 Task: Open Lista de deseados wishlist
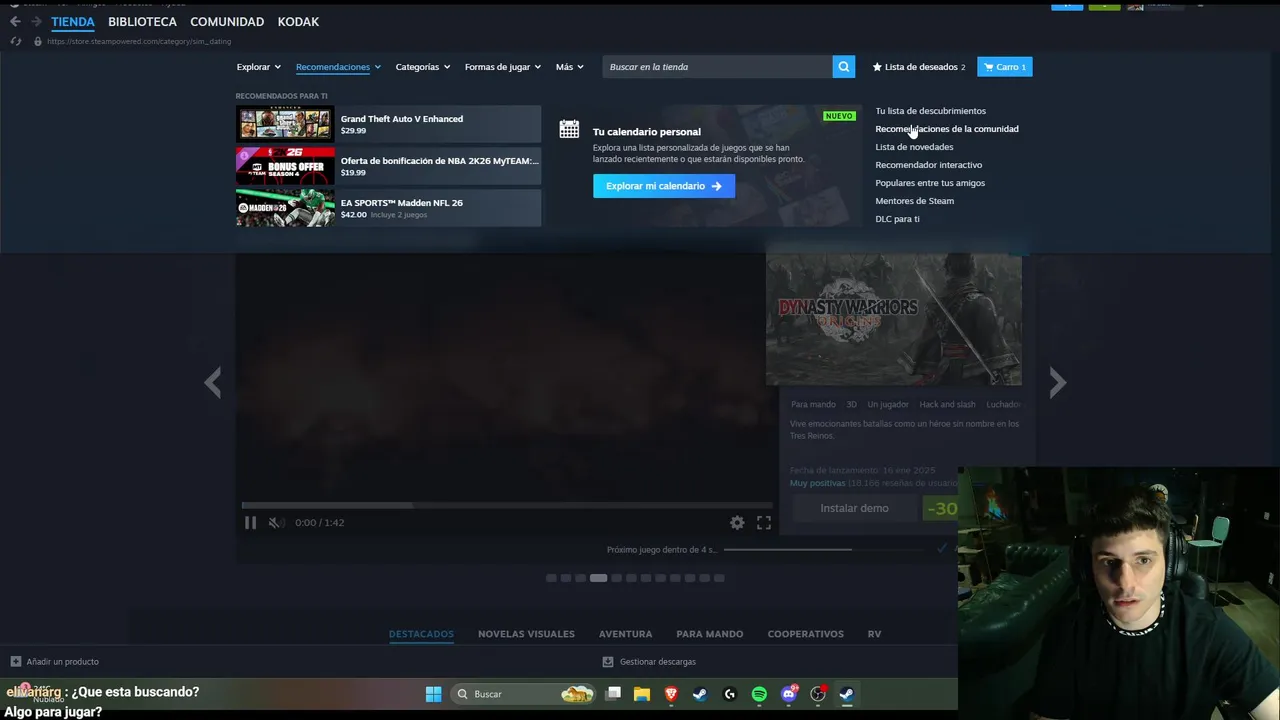919,67
